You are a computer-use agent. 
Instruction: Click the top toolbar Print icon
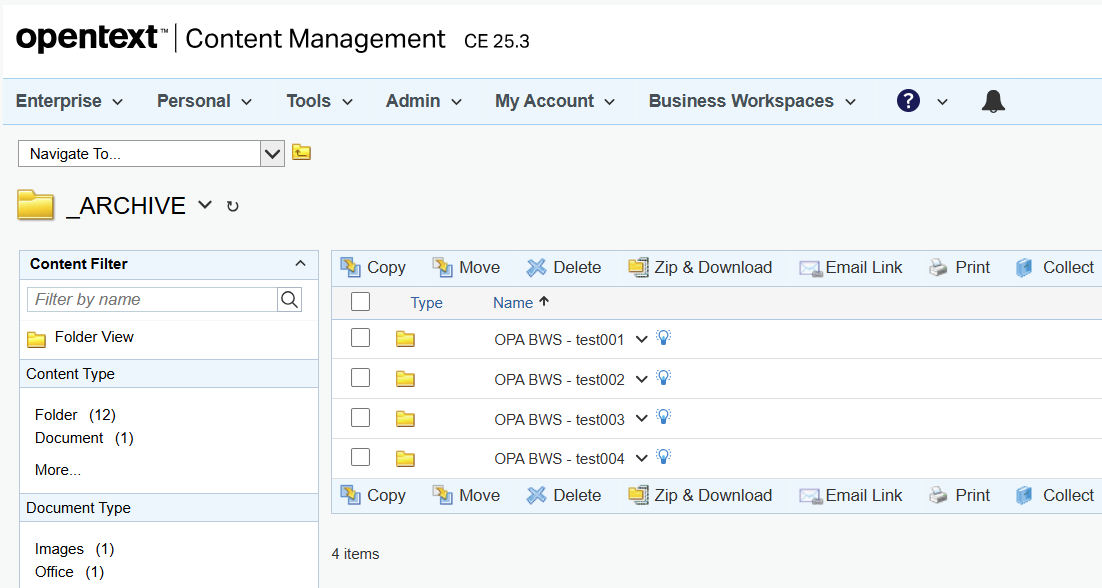(938, 267)
